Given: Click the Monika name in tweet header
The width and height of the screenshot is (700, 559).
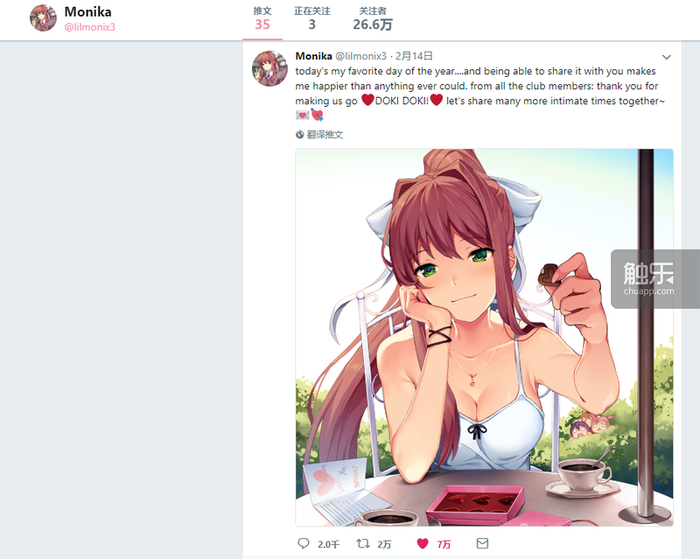Looking at the screenshot, I should [x=313, y=56].
